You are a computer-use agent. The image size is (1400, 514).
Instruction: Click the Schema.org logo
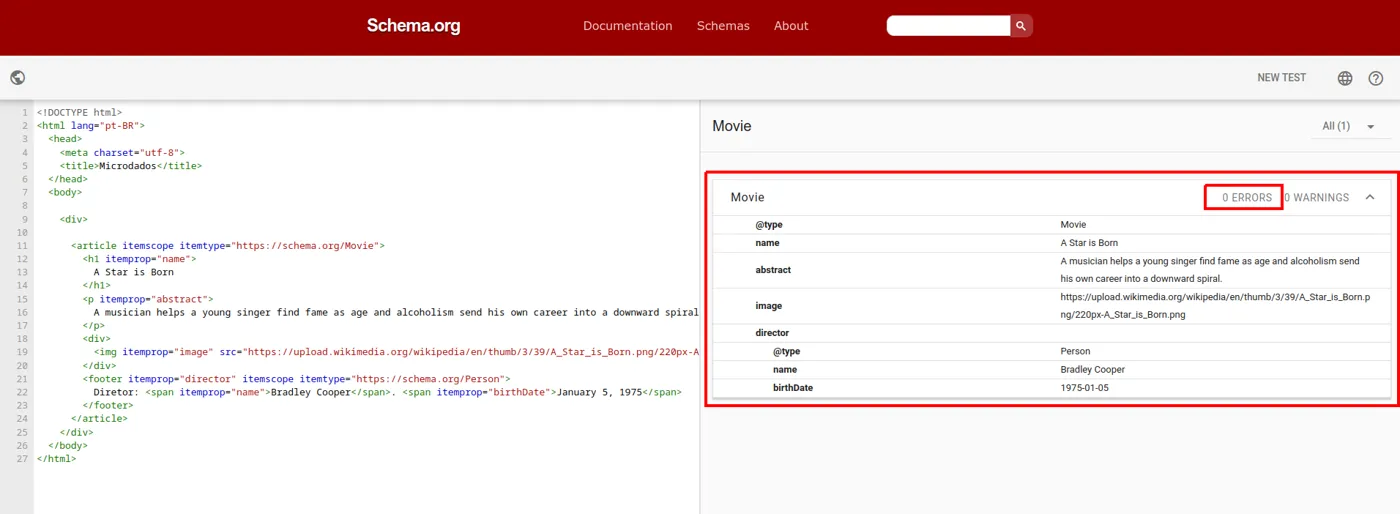[x=413, y=26]
